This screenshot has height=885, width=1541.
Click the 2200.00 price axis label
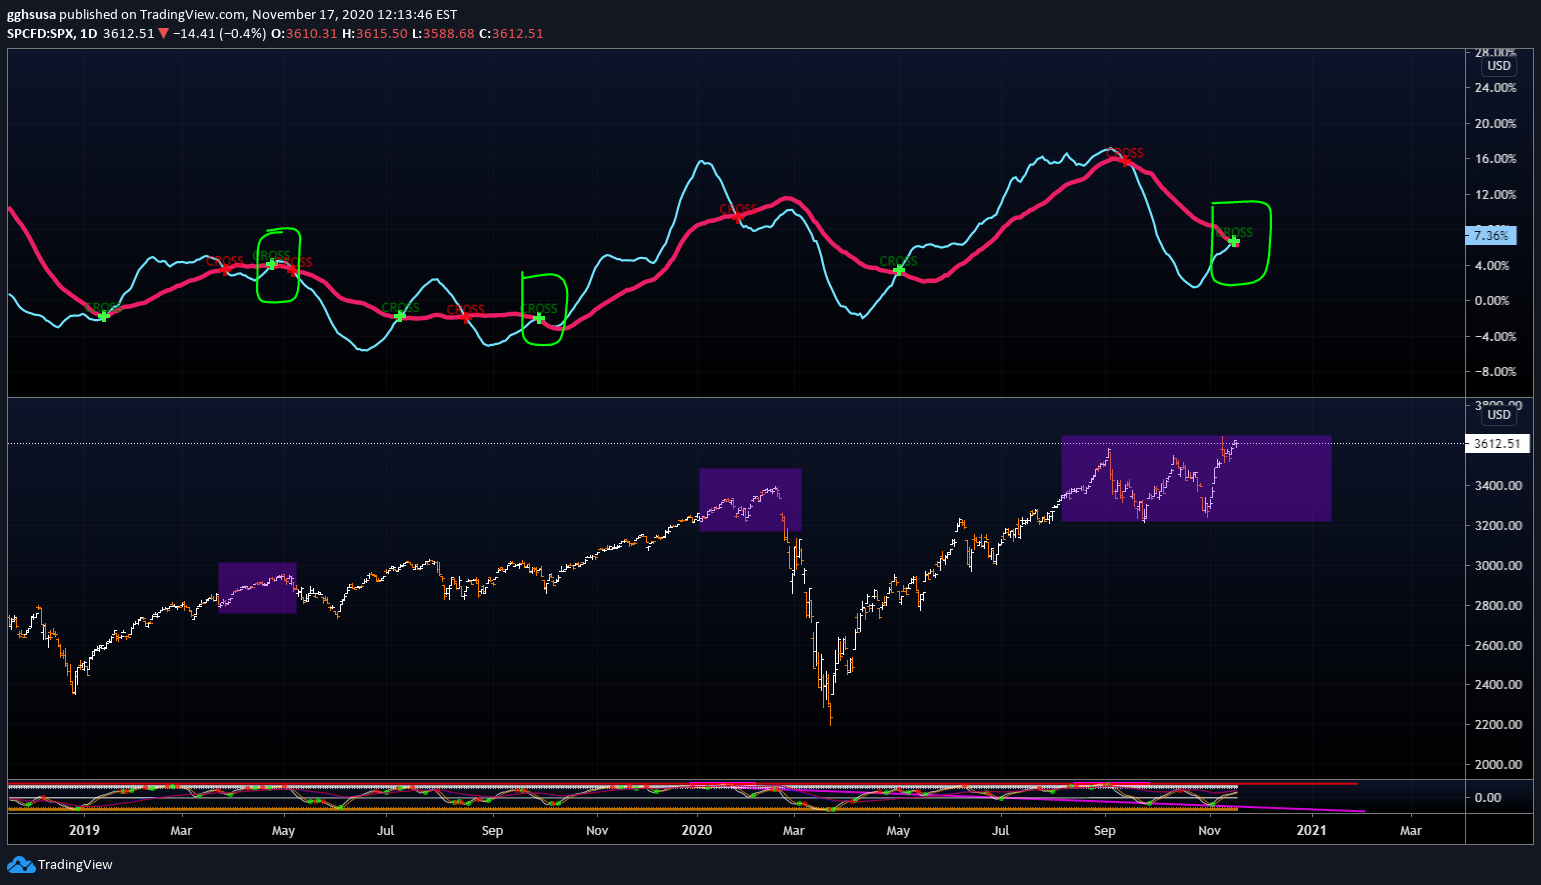point(1498,725)
